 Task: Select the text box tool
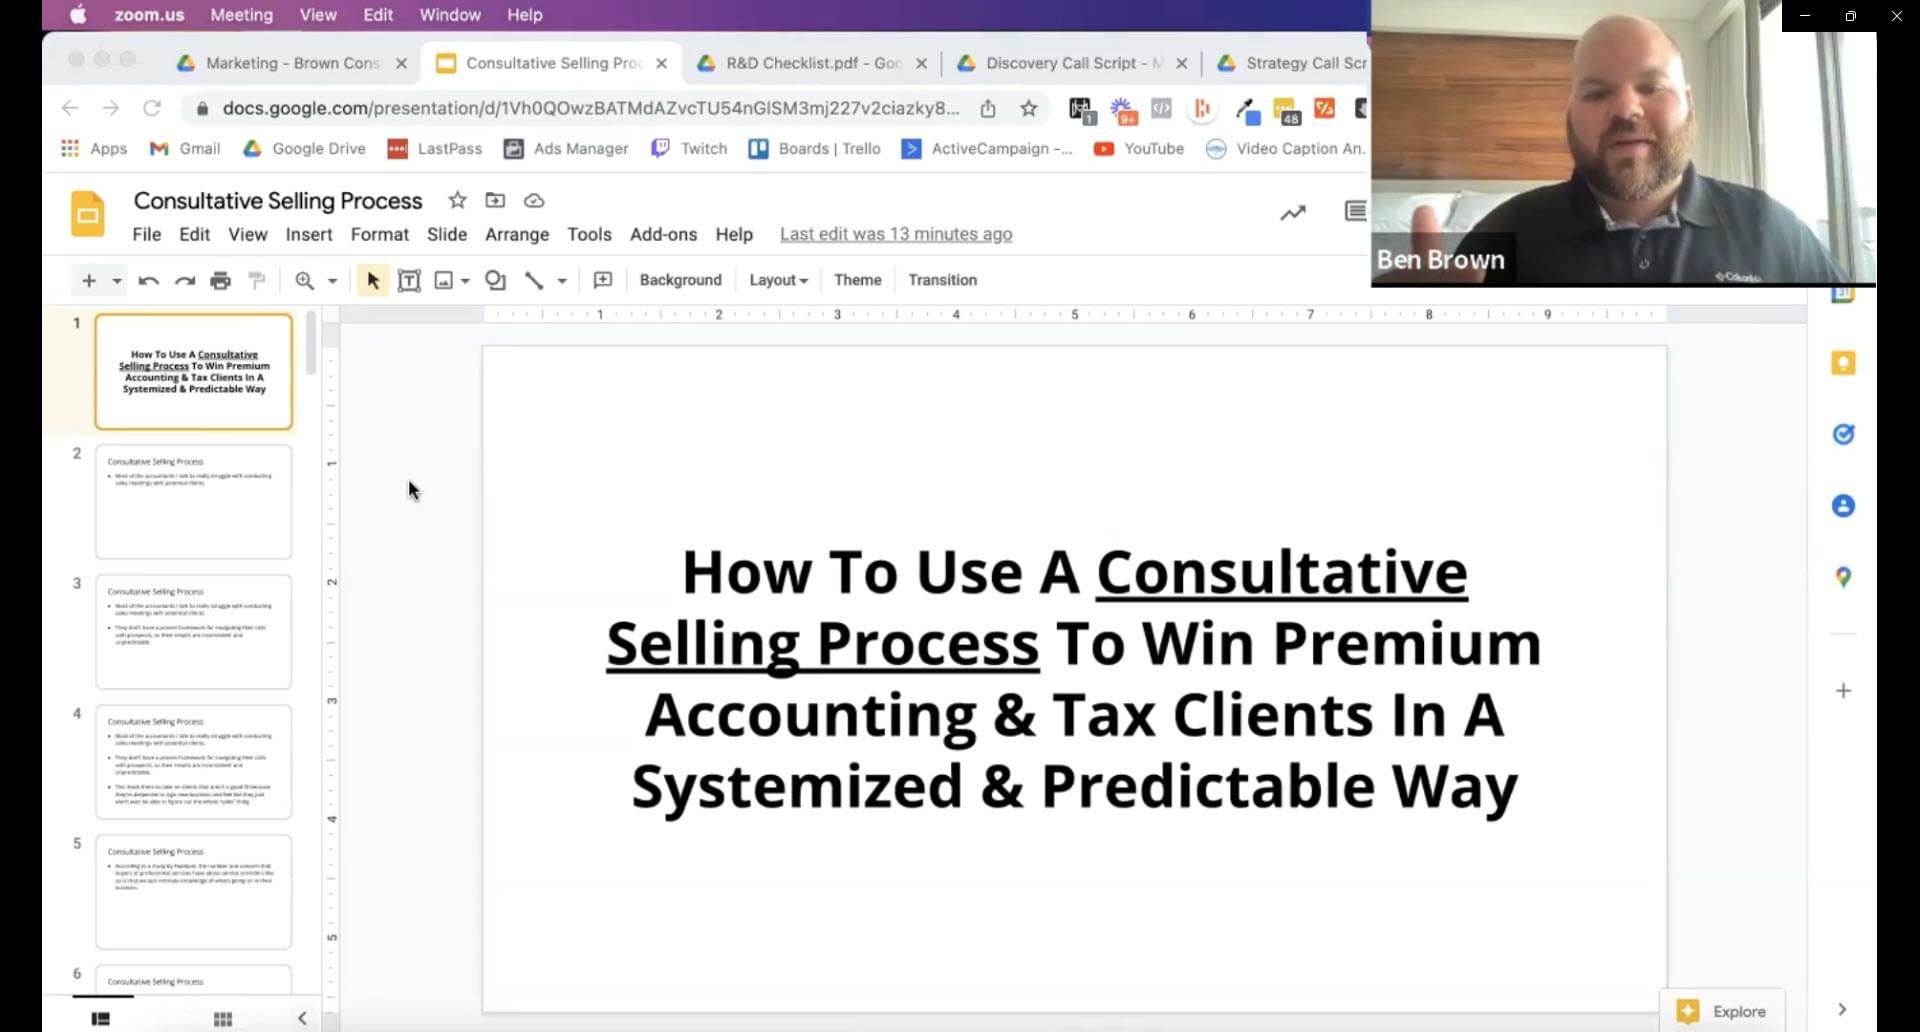coord(409,280)
